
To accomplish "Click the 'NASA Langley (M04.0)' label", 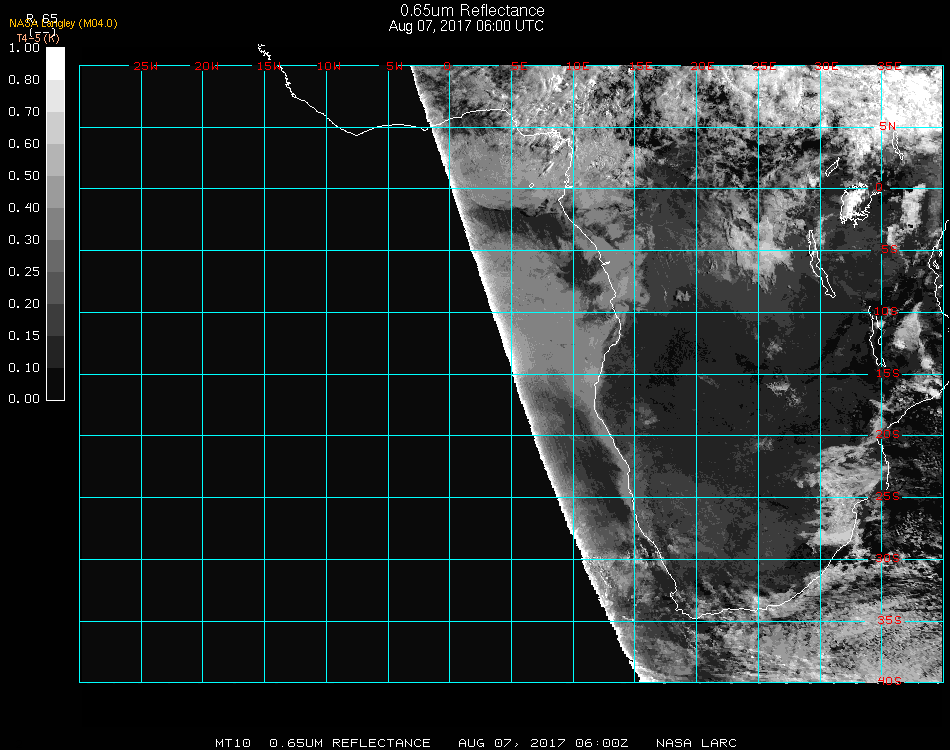I will (63, 24).
